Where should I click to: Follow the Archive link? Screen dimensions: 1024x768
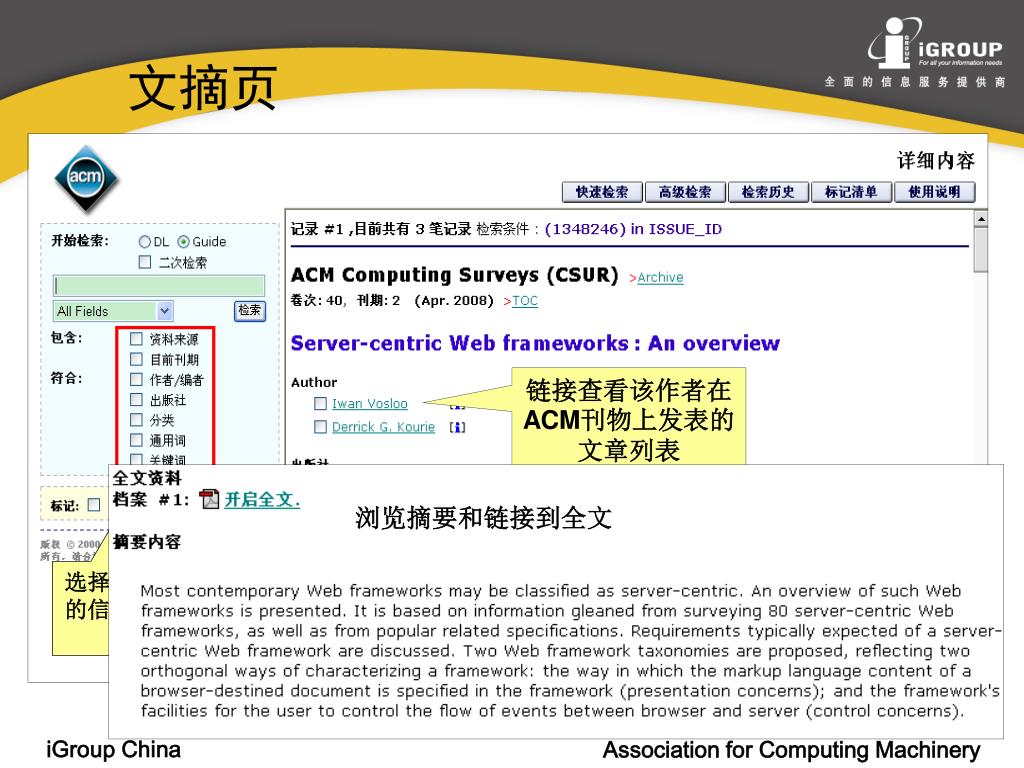pyautogui.click(x=660, y=278)
